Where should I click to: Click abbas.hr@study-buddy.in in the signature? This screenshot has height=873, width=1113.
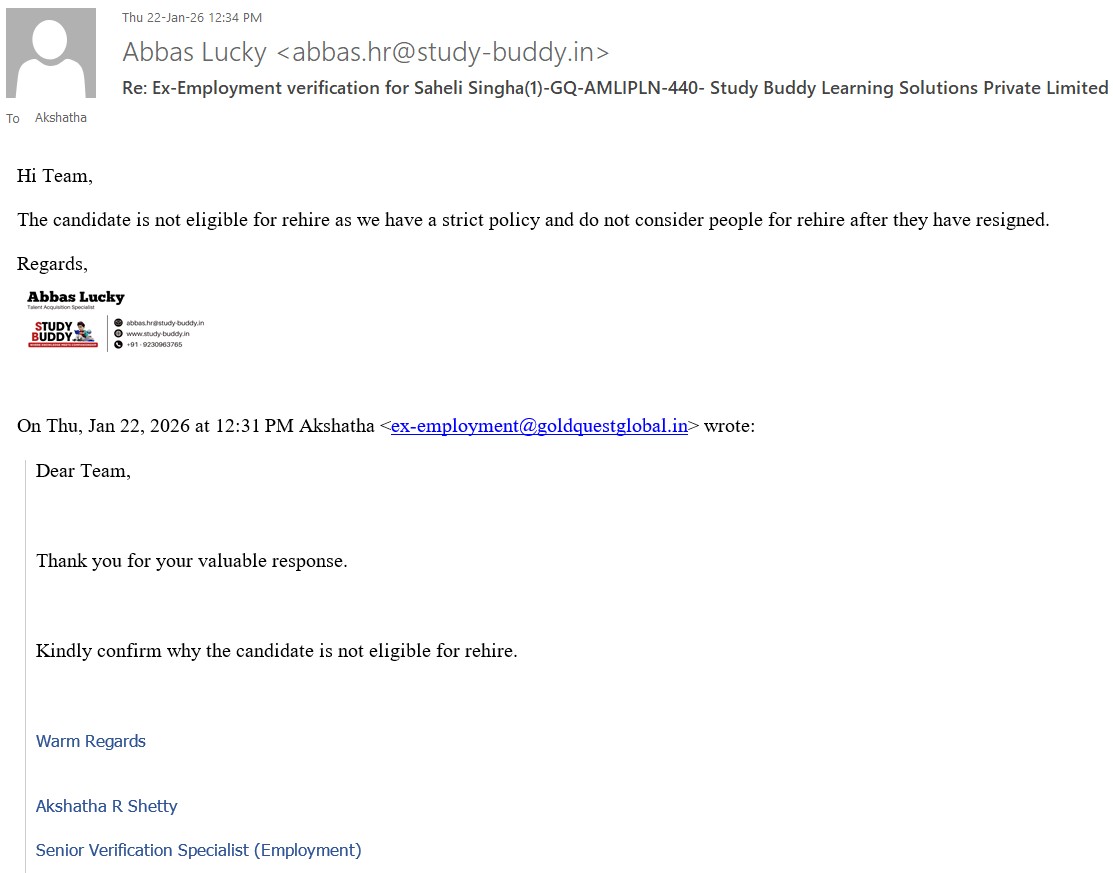[x=165, y=323]
